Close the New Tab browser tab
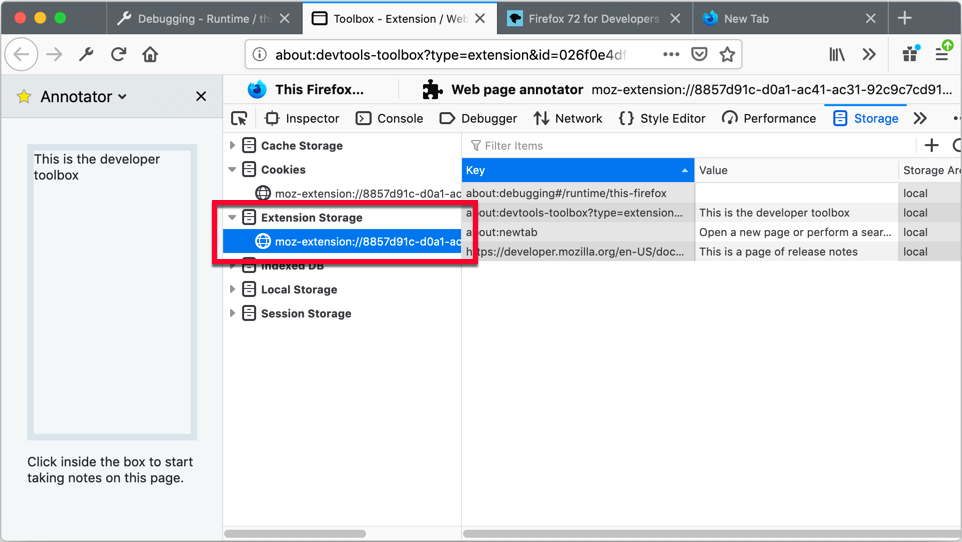The height and width of the screenshot is (542, 962). pos(871,18)
